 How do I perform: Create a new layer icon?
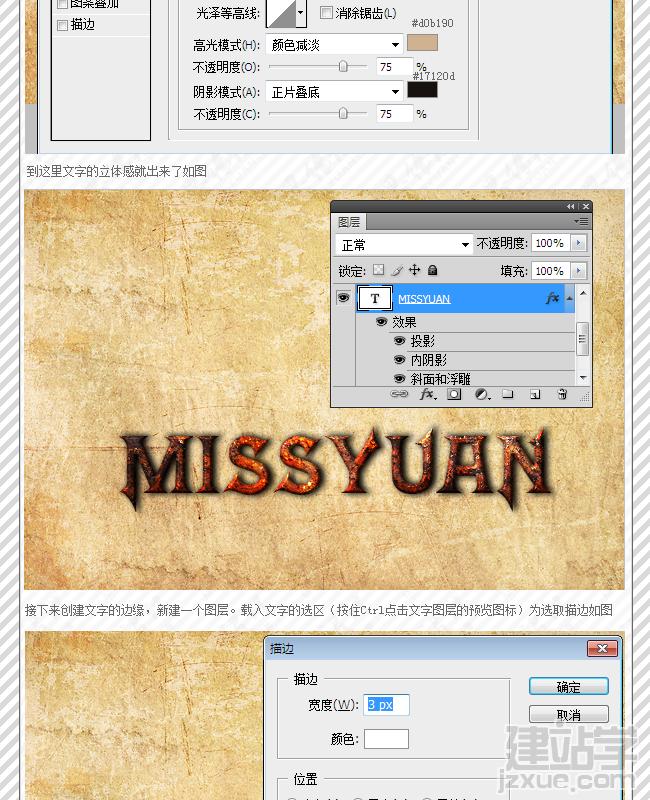tap(535, 394)
